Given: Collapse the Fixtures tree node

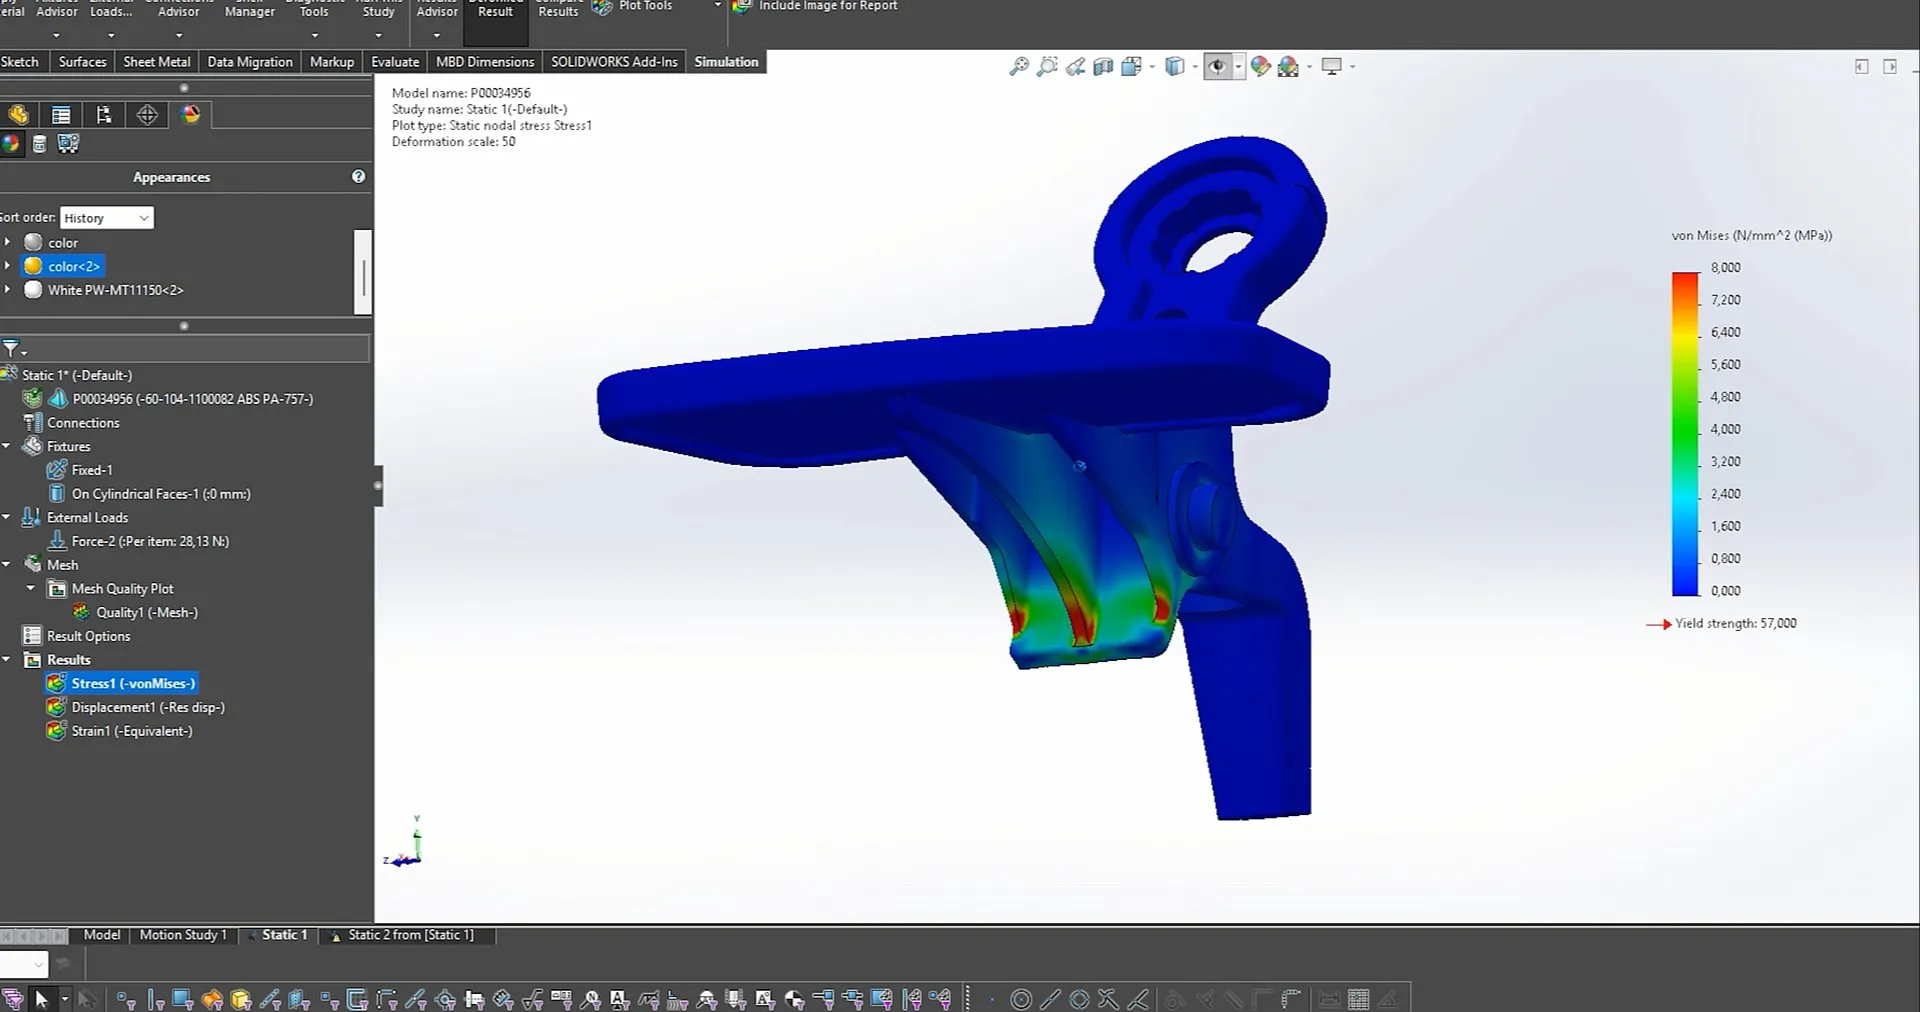Looking at the screenshot, I should [x=7, y=446].
